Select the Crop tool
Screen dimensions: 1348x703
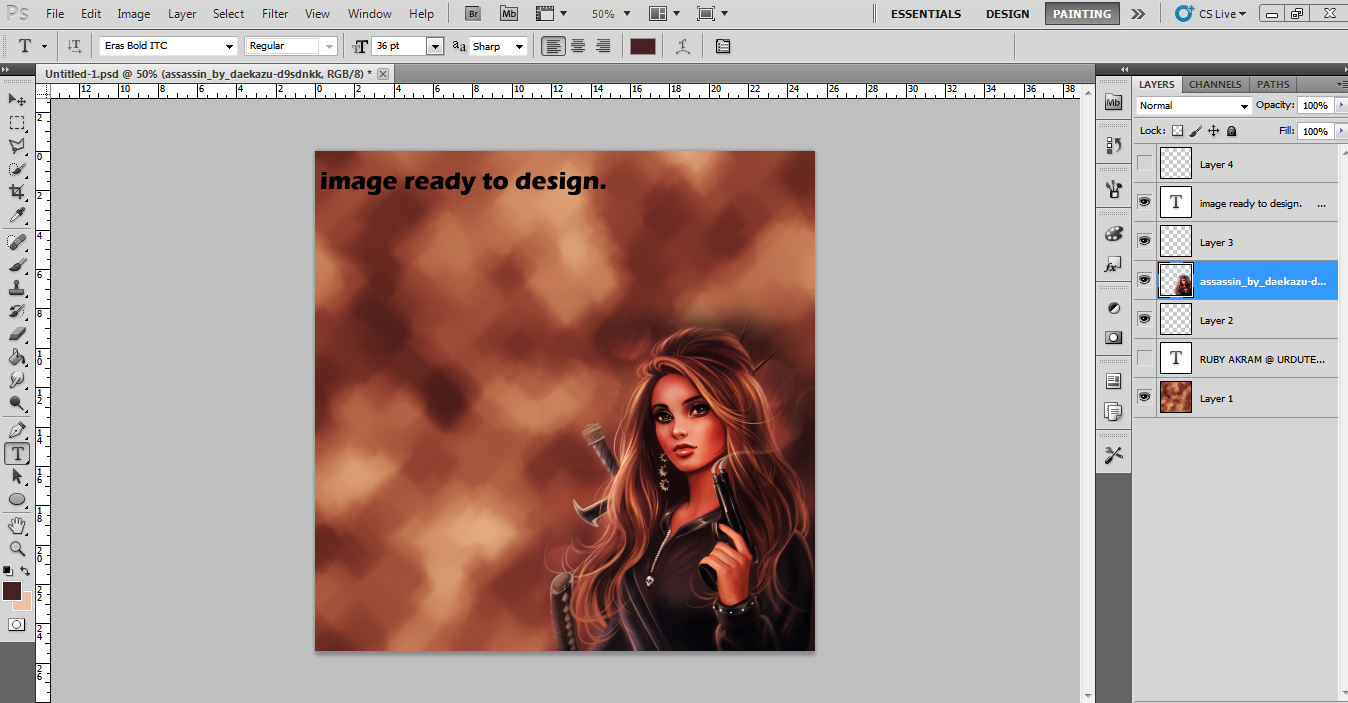17,192
